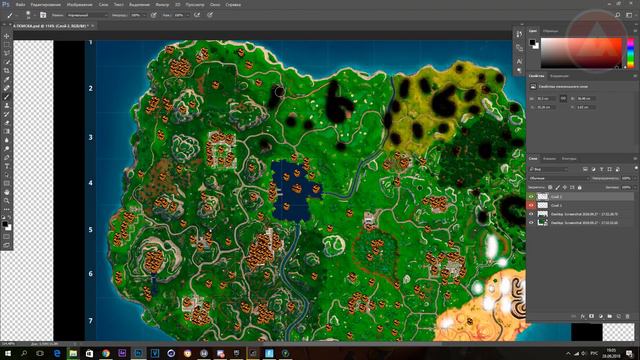Viewport: 640px width, 360px height.
Task: Select the Brush tool in the toolbox
Action: coord(7,97)
